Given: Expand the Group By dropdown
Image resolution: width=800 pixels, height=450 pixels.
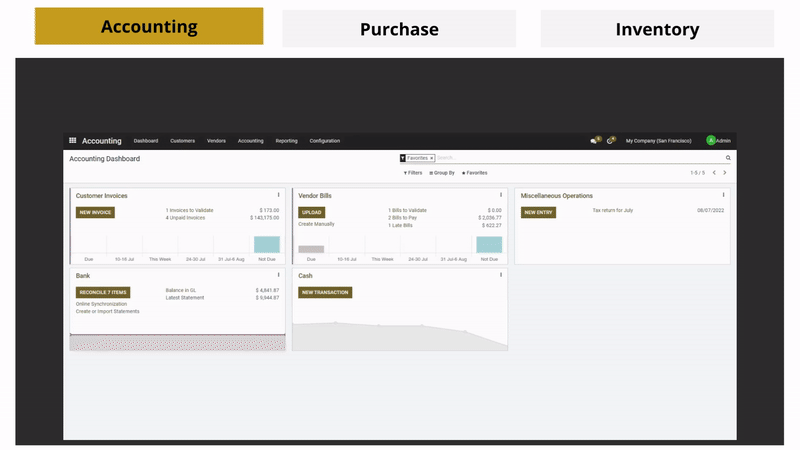Looking at the screenshot, I should (x=442, y=173).
